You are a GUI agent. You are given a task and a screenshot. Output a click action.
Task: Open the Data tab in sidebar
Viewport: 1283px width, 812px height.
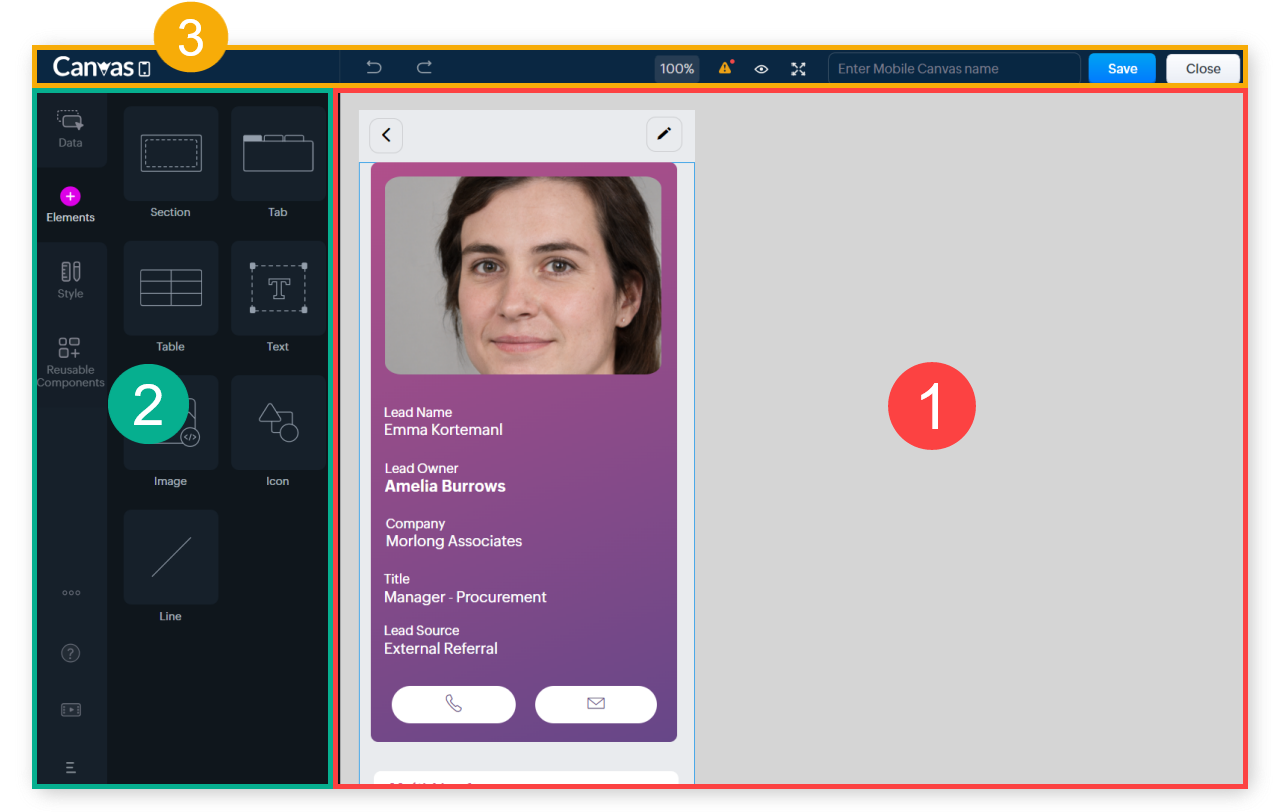coord(70,129)
